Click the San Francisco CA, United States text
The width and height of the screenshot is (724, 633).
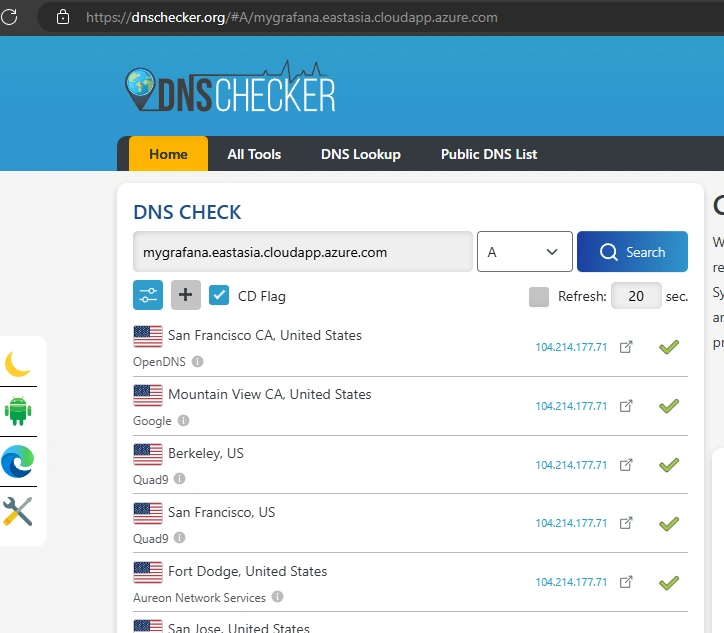pos(265,335)
